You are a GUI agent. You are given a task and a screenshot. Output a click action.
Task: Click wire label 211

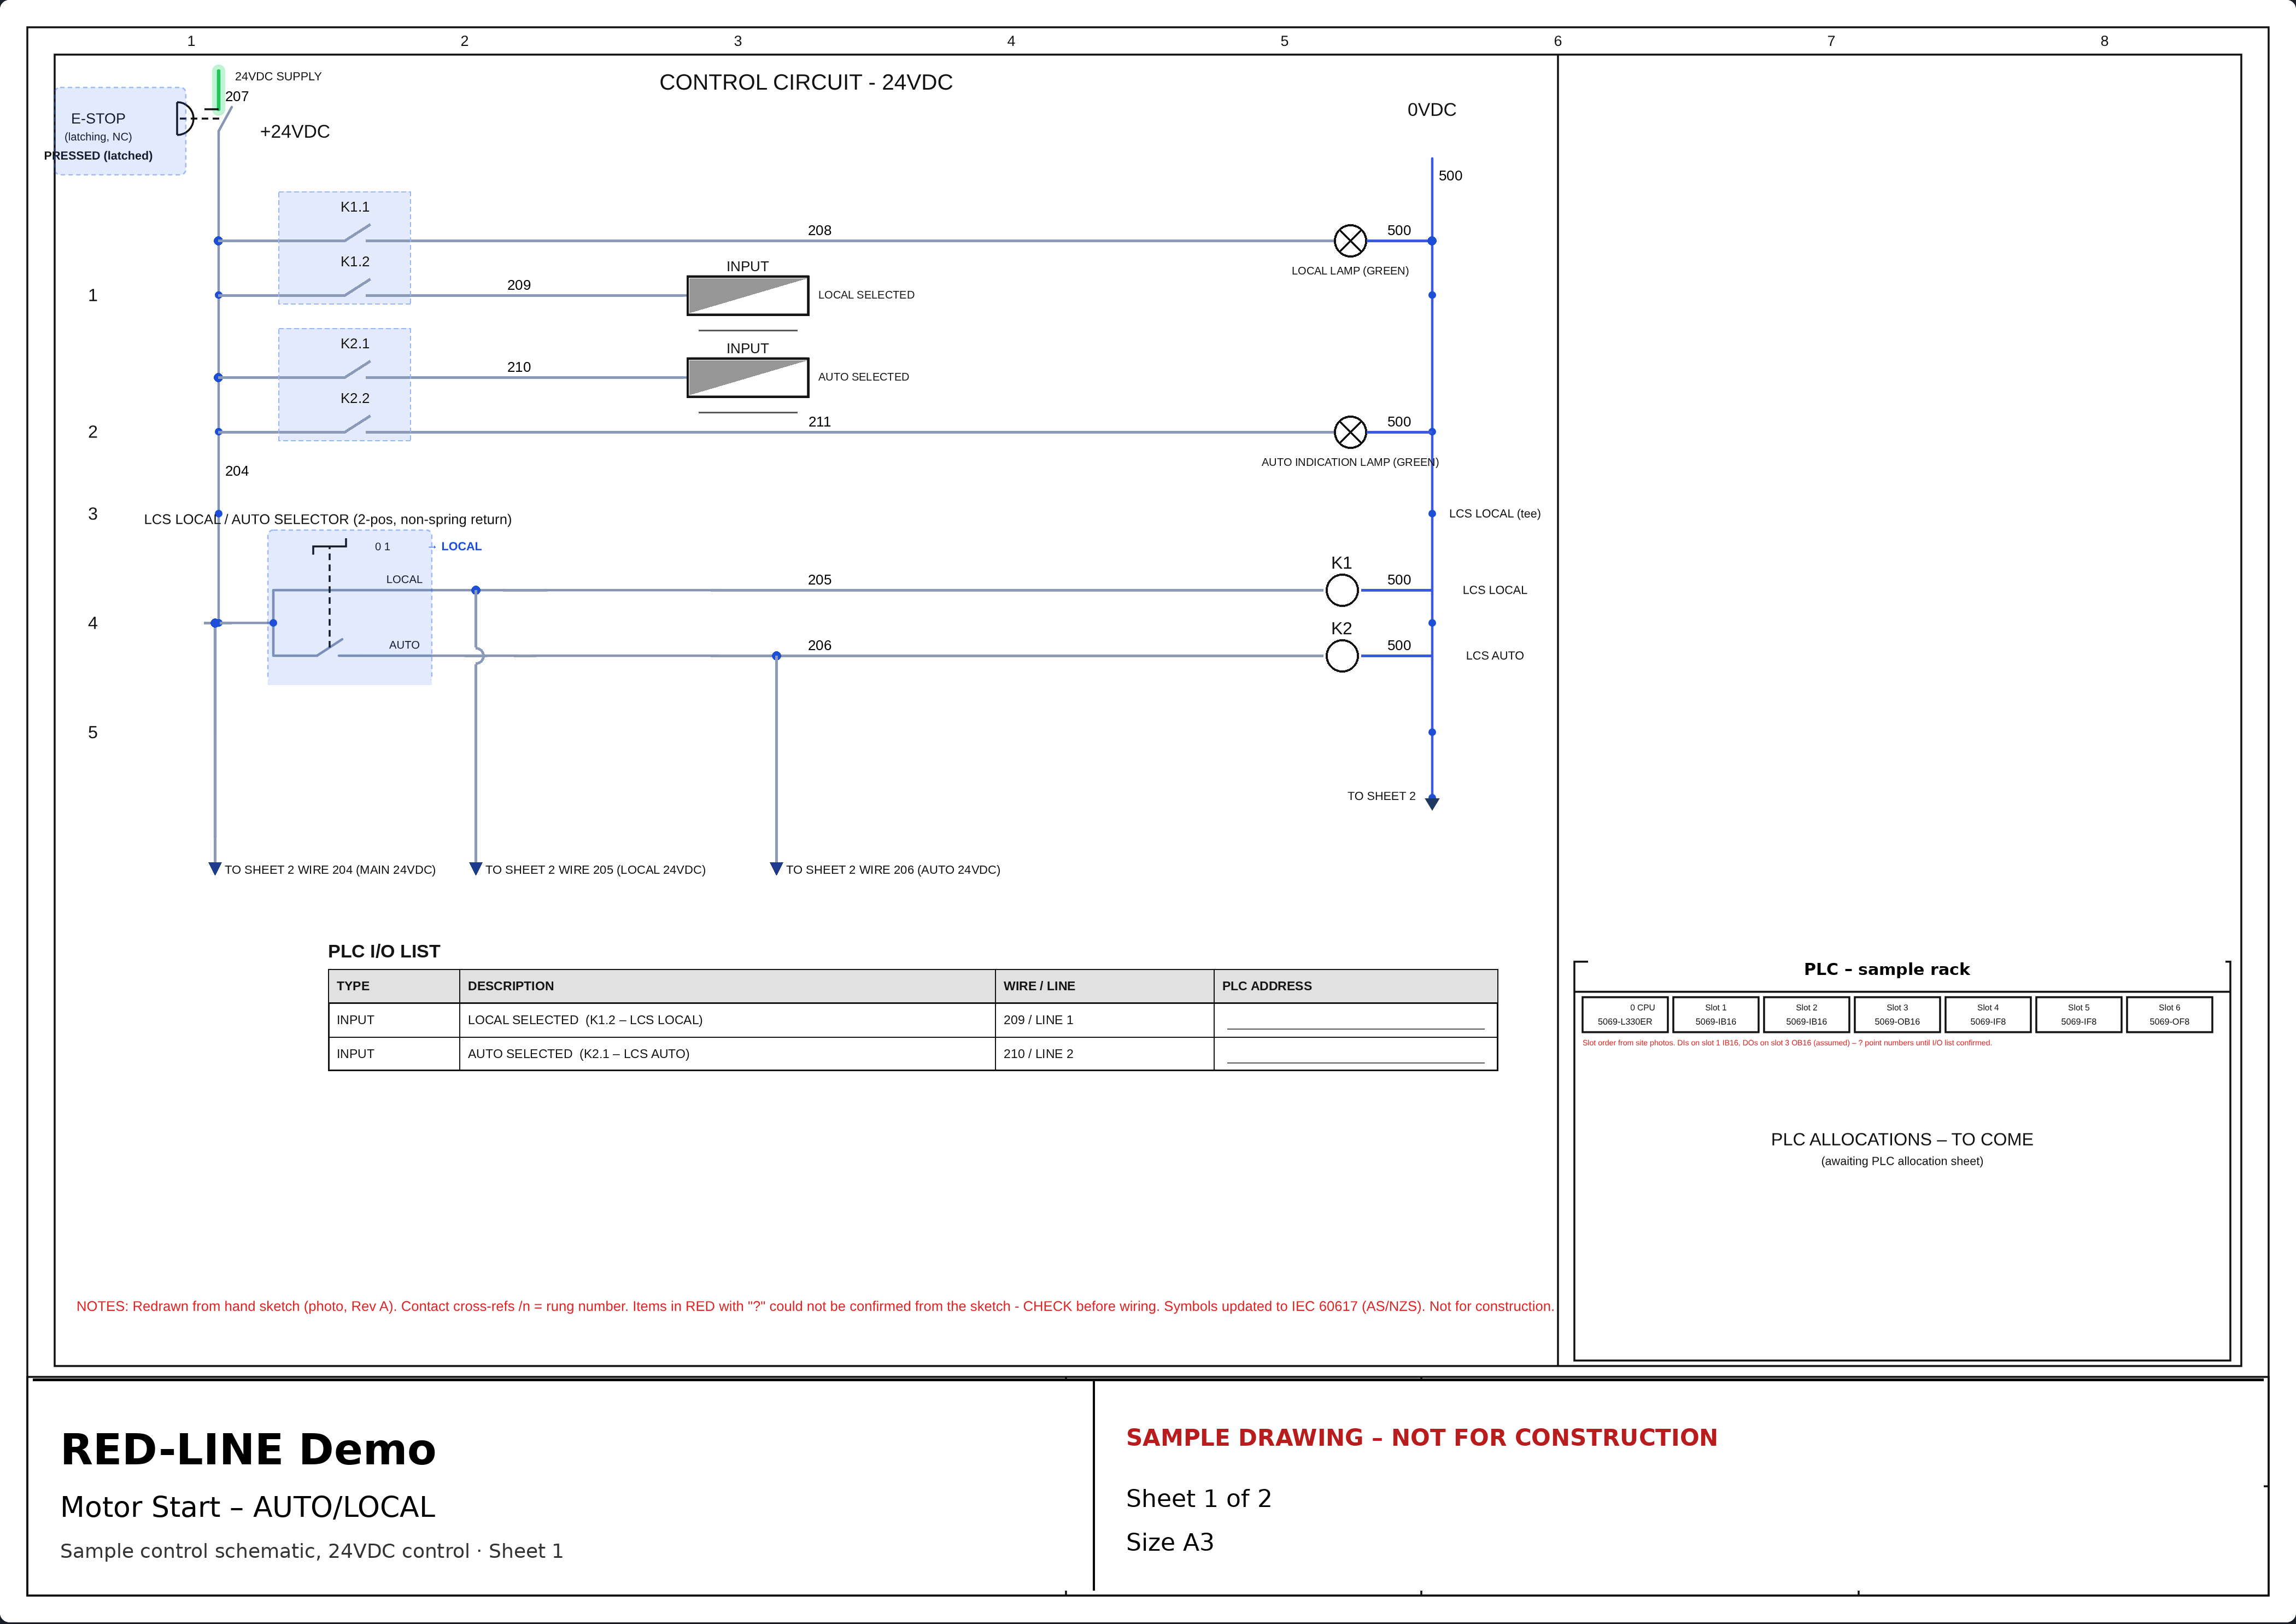coord(819,422)
